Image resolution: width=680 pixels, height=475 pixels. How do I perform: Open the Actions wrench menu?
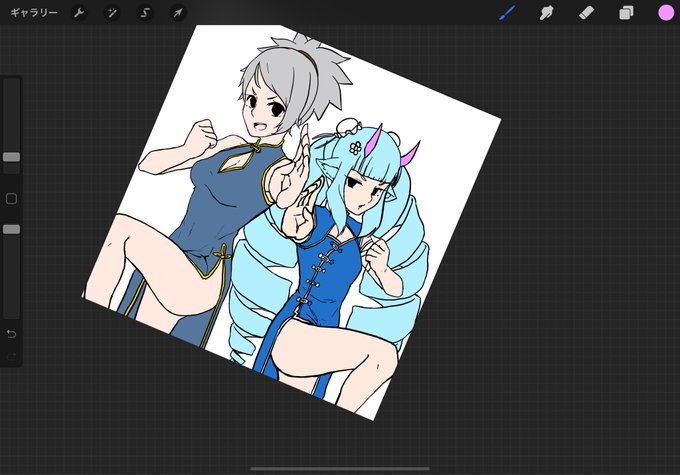point(79,13)
